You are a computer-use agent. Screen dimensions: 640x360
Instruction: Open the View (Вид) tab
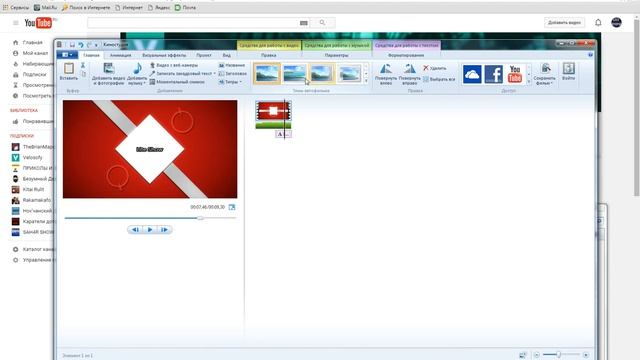[227, 55]
